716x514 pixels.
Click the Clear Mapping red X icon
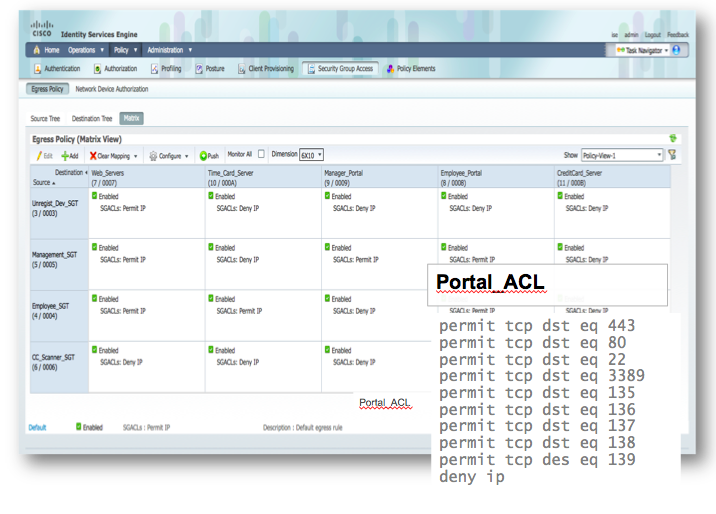coord(93,156)
